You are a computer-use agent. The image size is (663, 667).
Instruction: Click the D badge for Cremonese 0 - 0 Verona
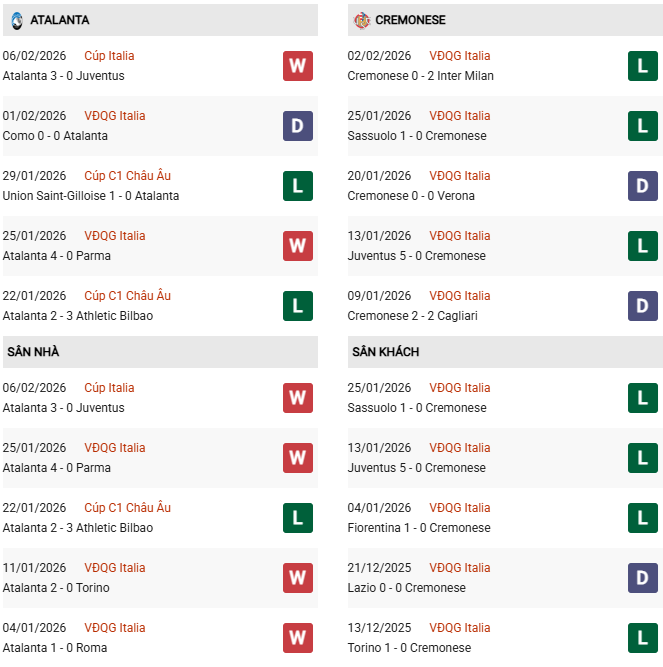click(642, 186)
